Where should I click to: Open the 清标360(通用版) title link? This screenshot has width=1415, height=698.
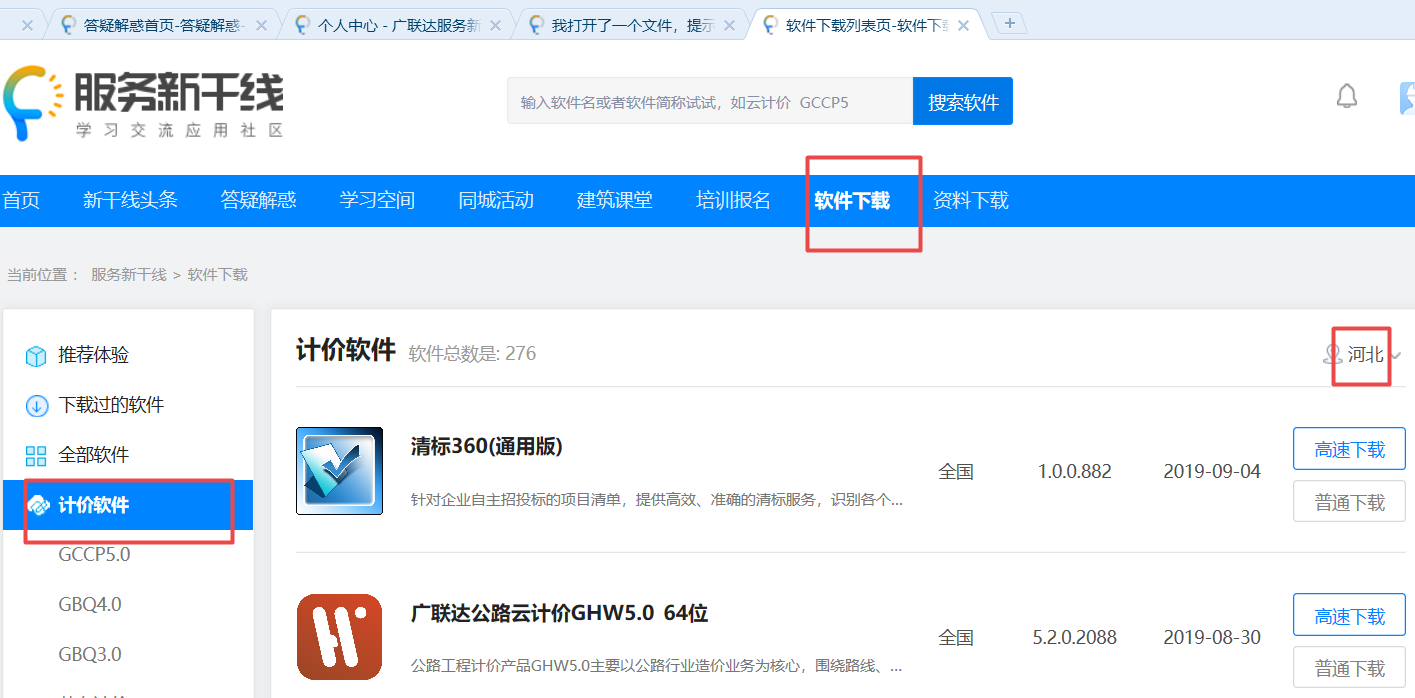pyautogui.click(x=487, y=447)
